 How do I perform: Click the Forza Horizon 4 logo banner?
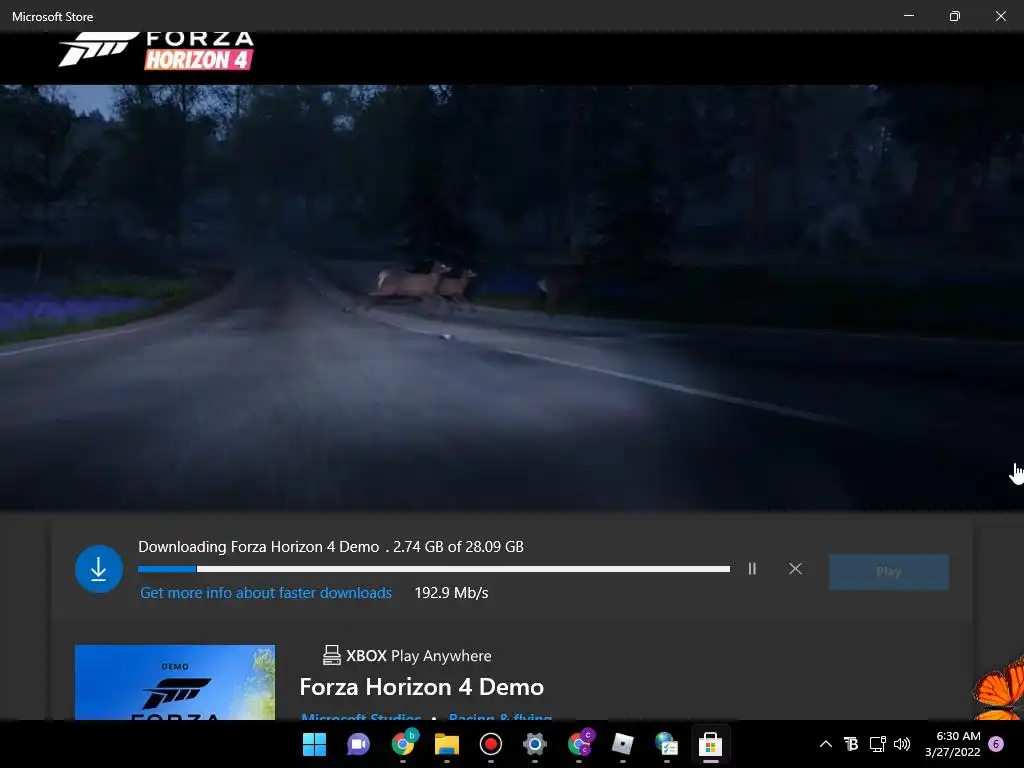(156, 50)
